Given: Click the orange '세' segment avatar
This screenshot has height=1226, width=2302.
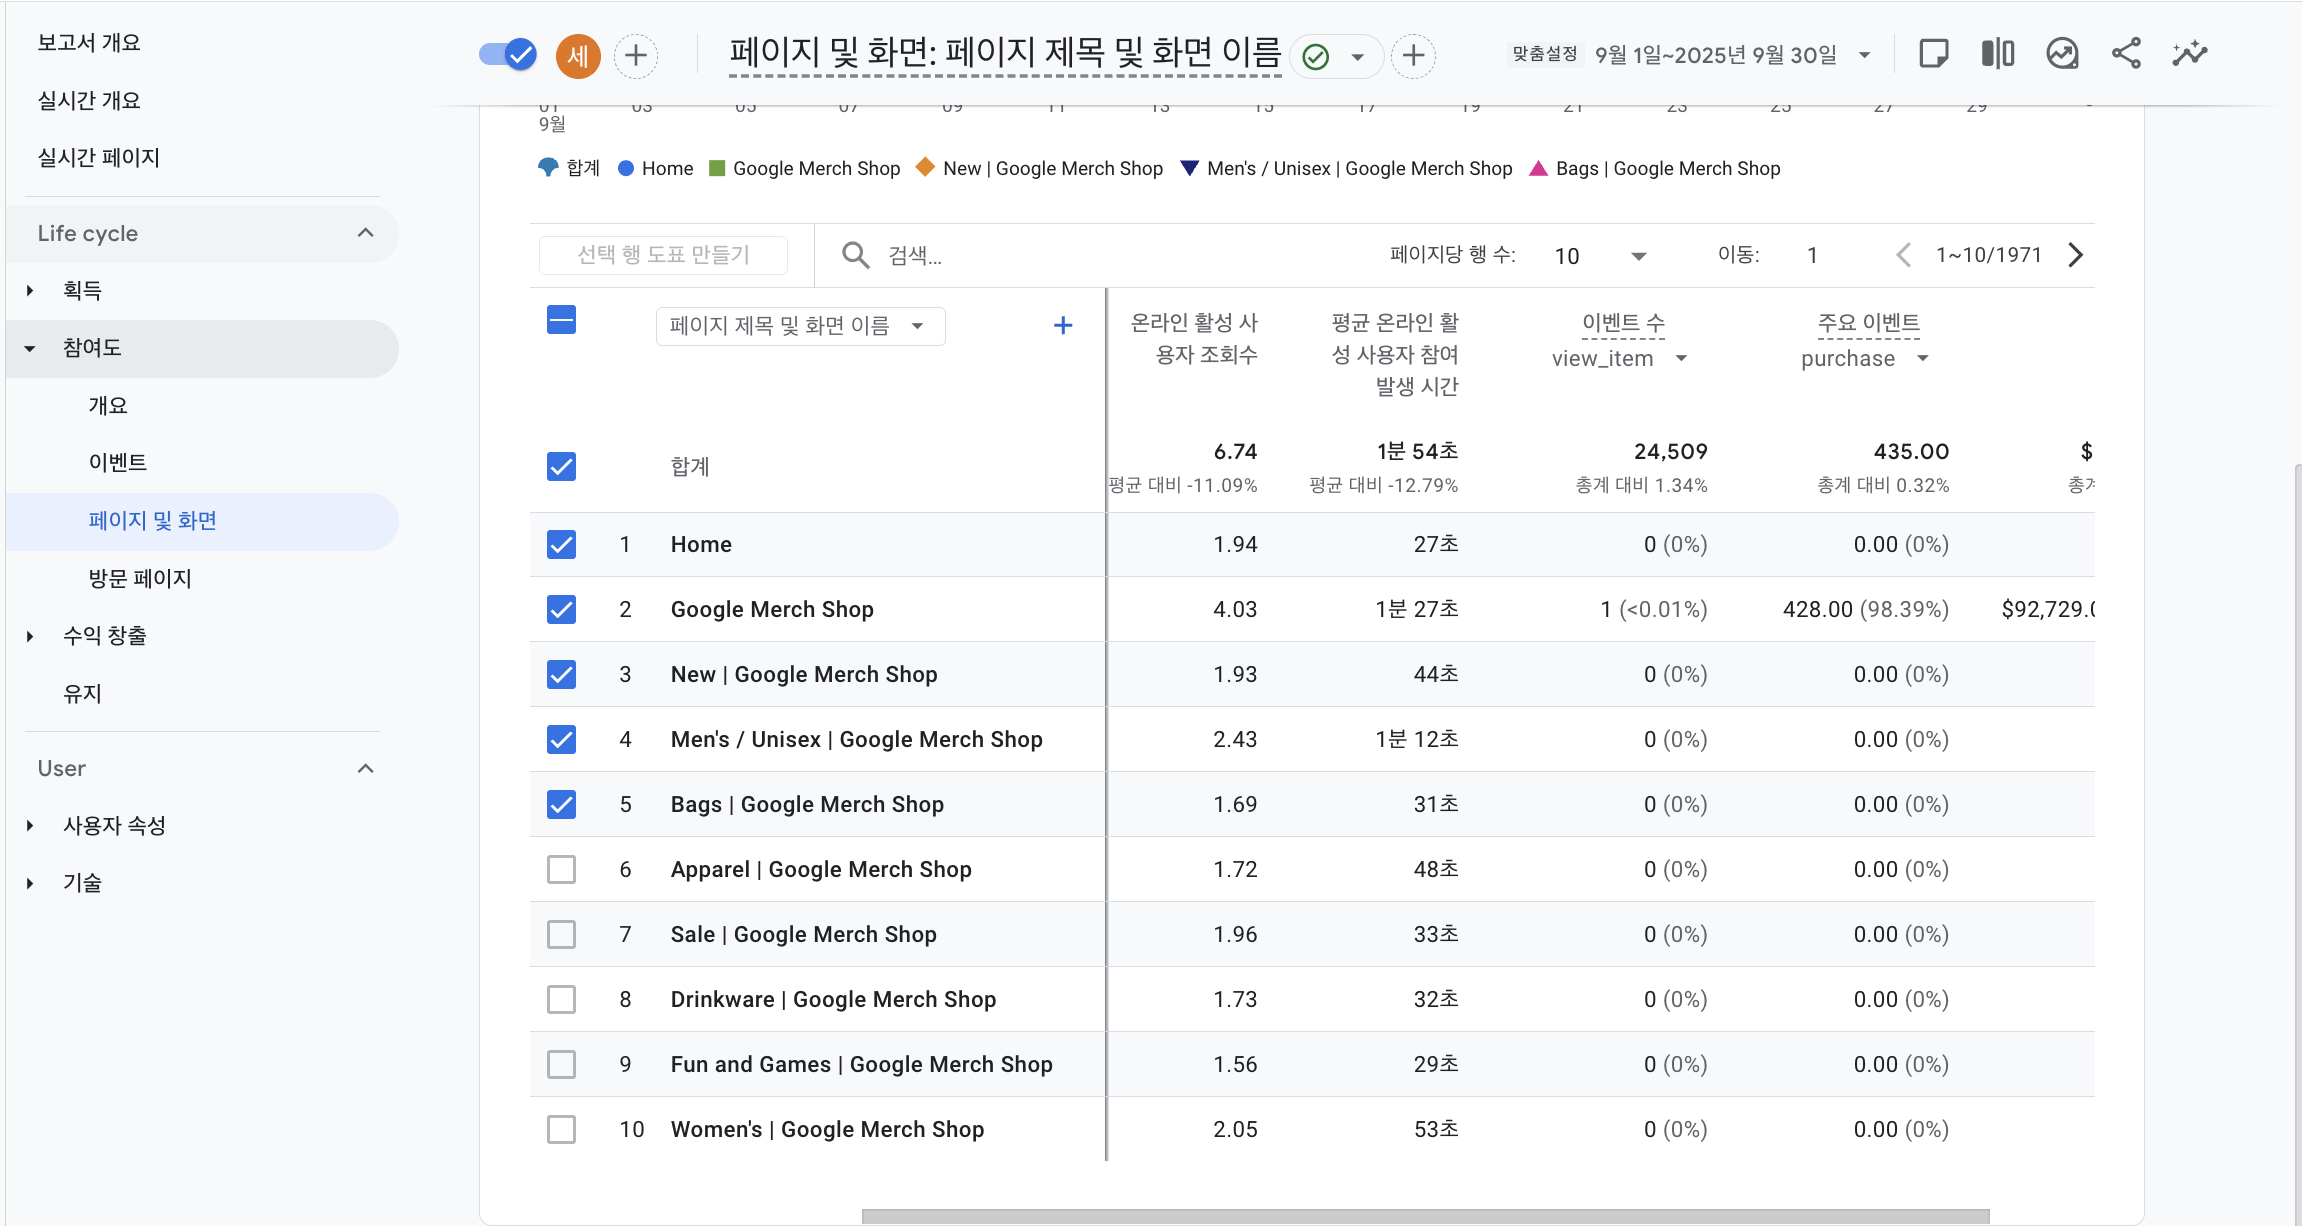Looking at the screenshot, I should (x=578, y=55).
